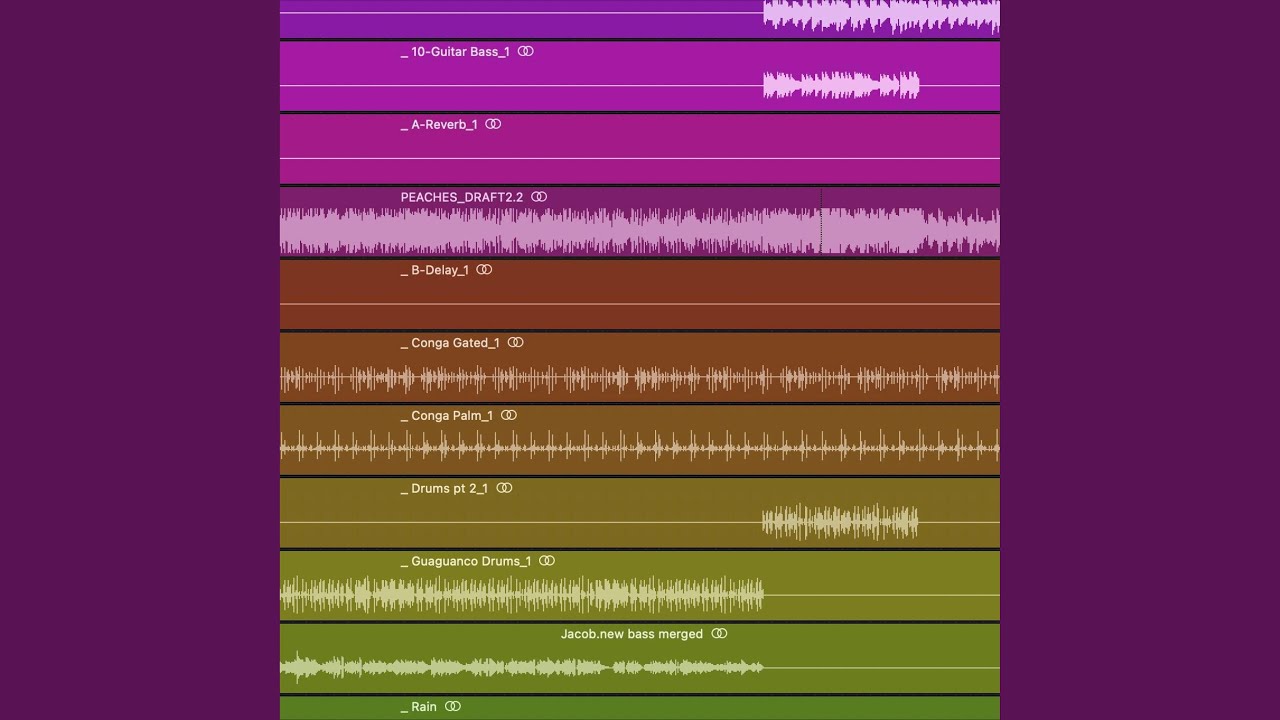The image size is (1280, 720).
Task: Select the "_ A-Reverb_1" region name
Action: pos(439,125)
